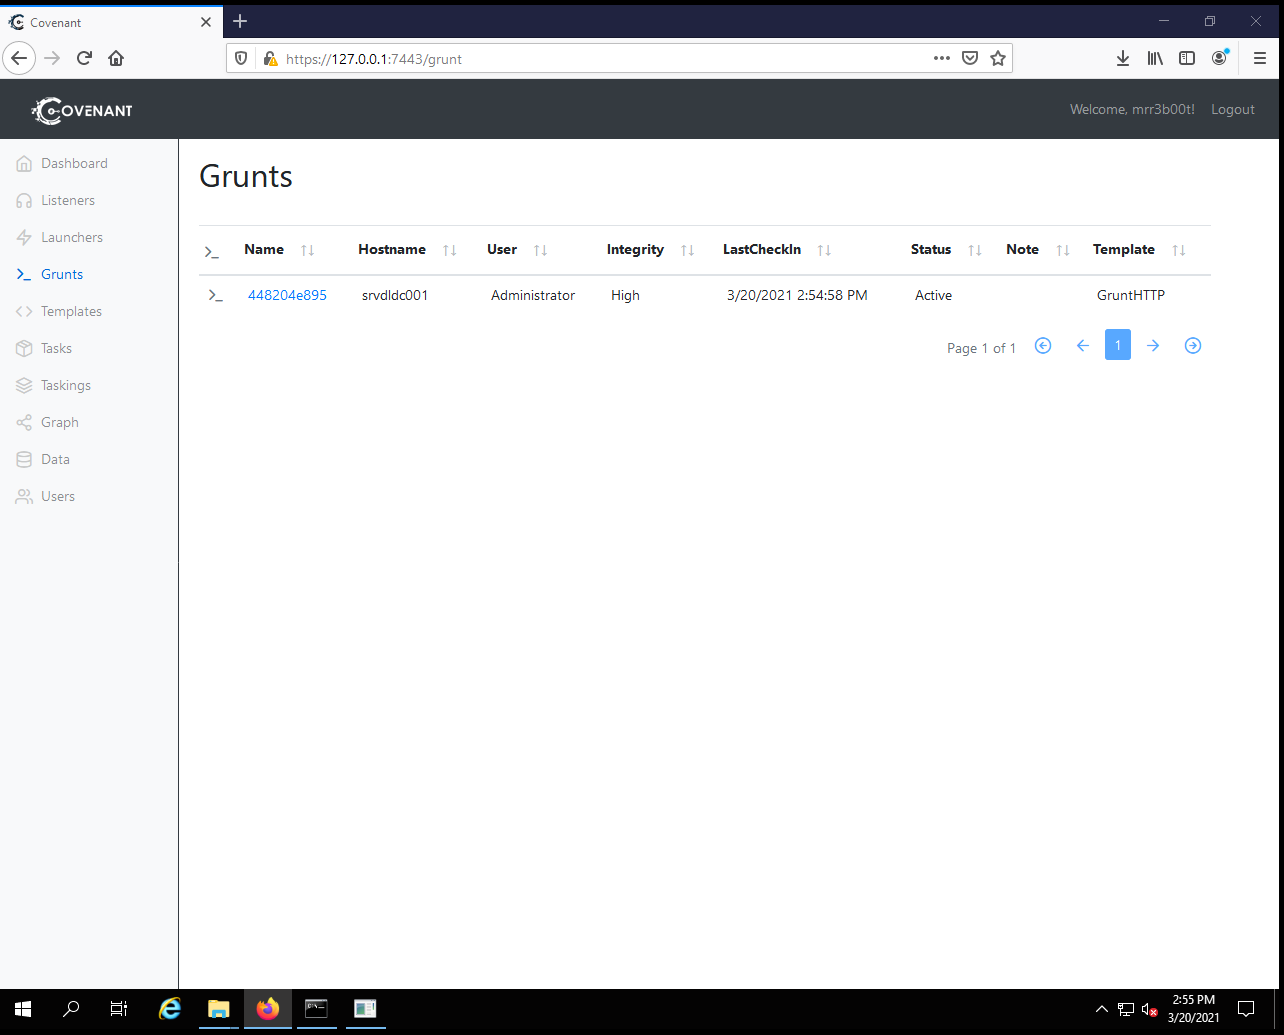Screen dimensions: 1284x1035
Task: Click the Templates code brackets icon
Action: (24, 311)
